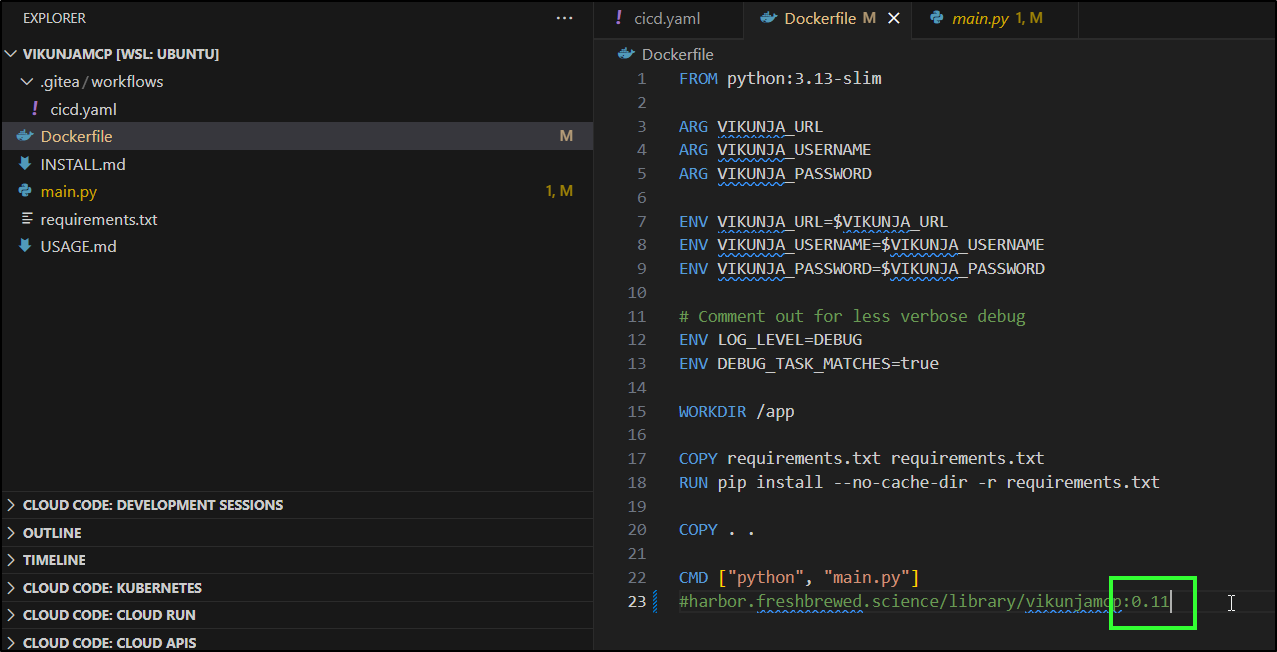Click the Python icon next to main.py in Explorer
Viewport: 1277px width, 652px height.
point(25,191)
